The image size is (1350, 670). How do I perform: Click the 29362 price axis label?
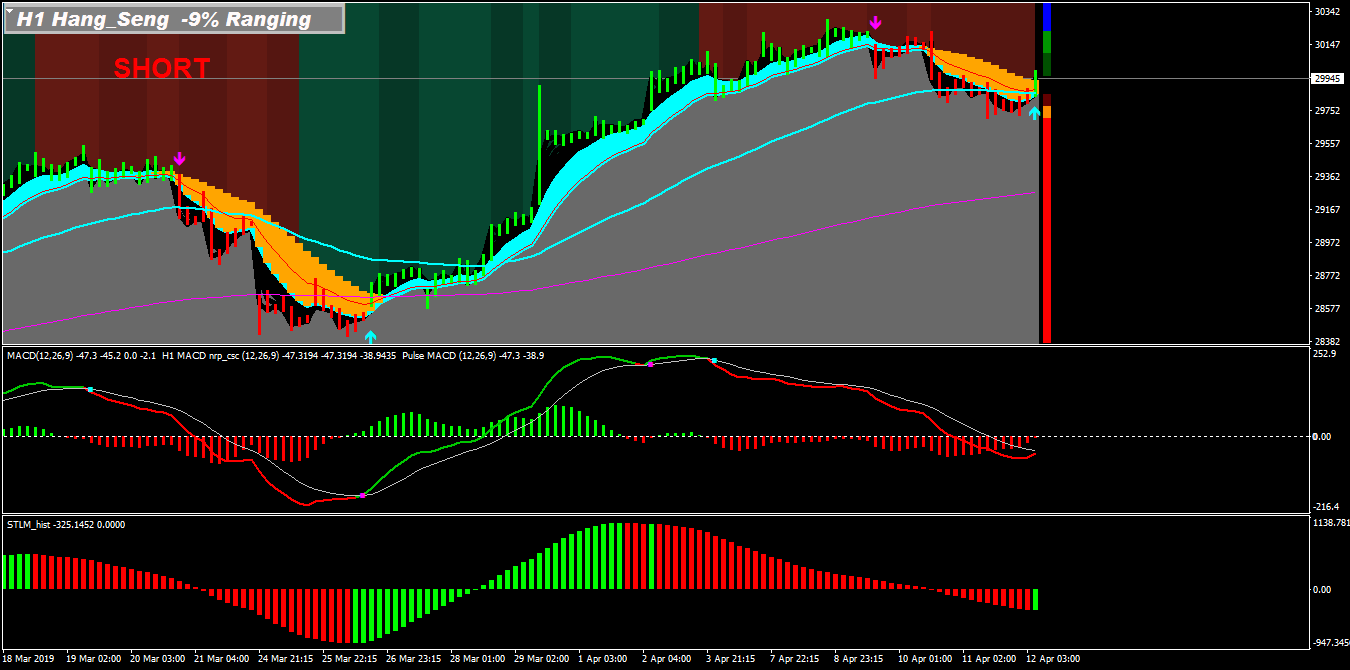pyautogui.click(x=1328, y=177)
